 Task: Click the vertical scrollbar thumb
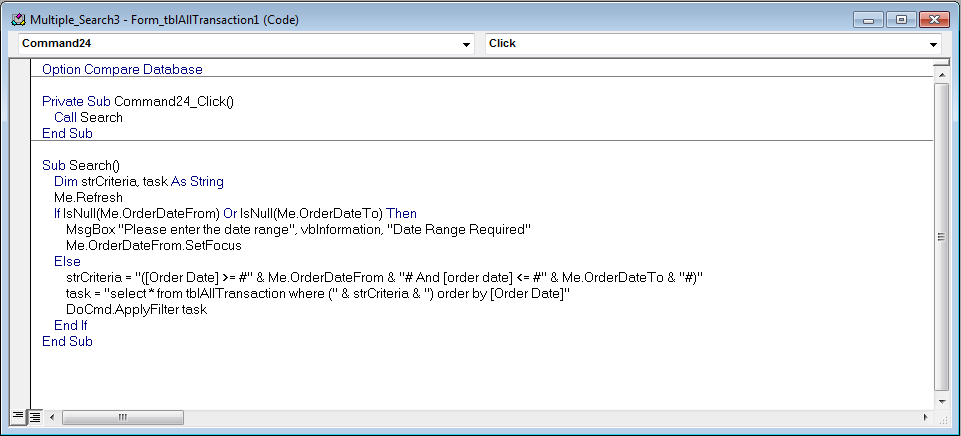[x=941, y=237]
